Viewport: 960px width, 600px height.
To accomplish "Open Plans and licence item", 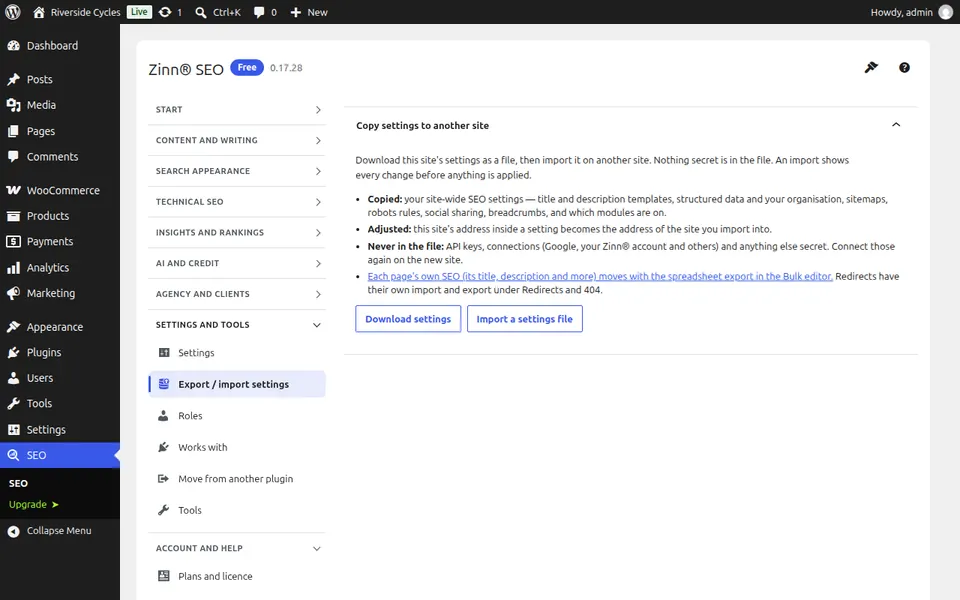I will click(x=237, y=576).
